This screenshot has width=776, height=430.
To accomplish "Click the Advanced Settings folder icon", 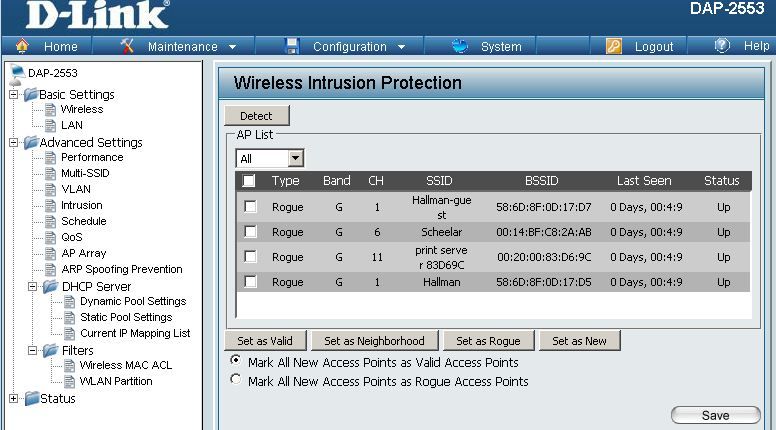I will click(31, 143).
